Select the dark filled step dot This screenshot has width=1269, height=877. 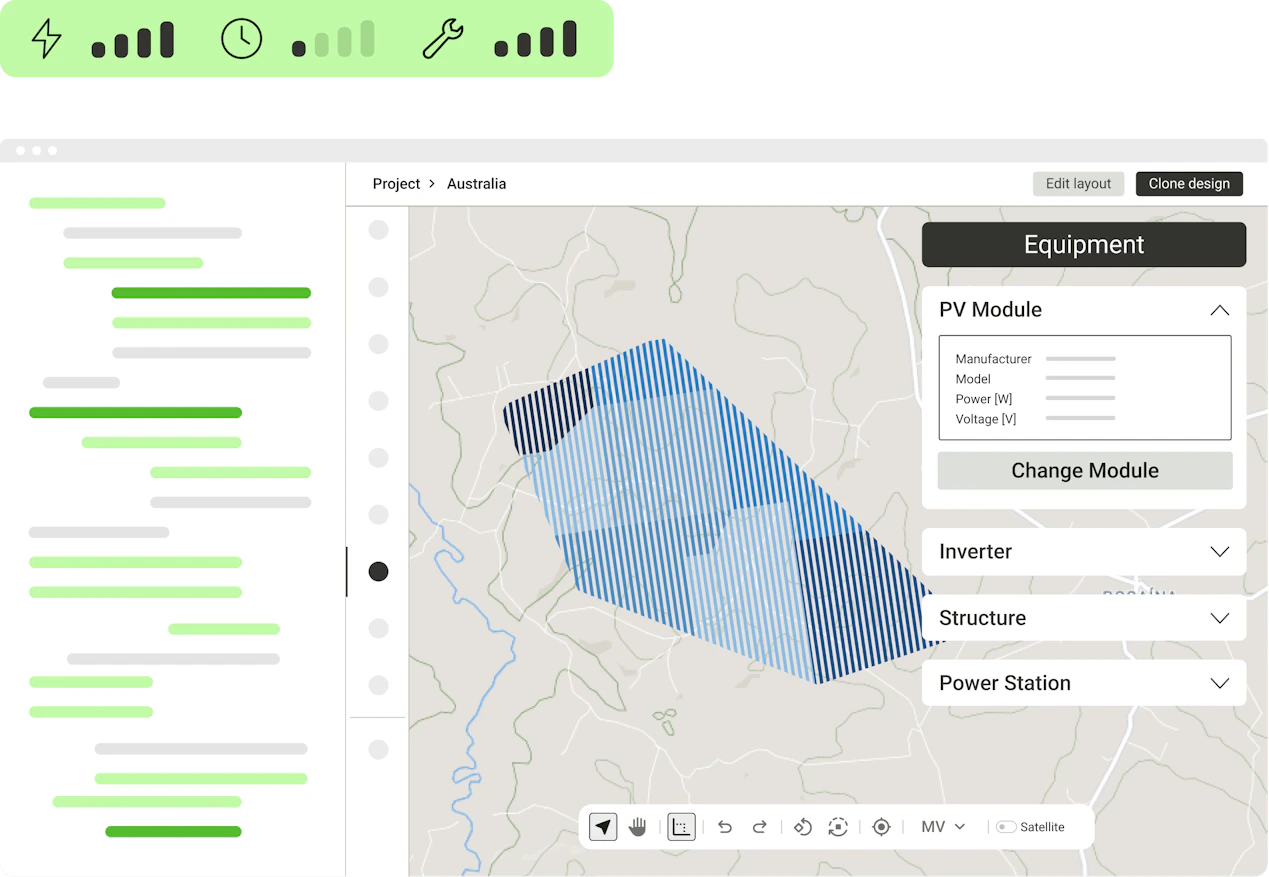pyautogui.click(x=378, y=571)
